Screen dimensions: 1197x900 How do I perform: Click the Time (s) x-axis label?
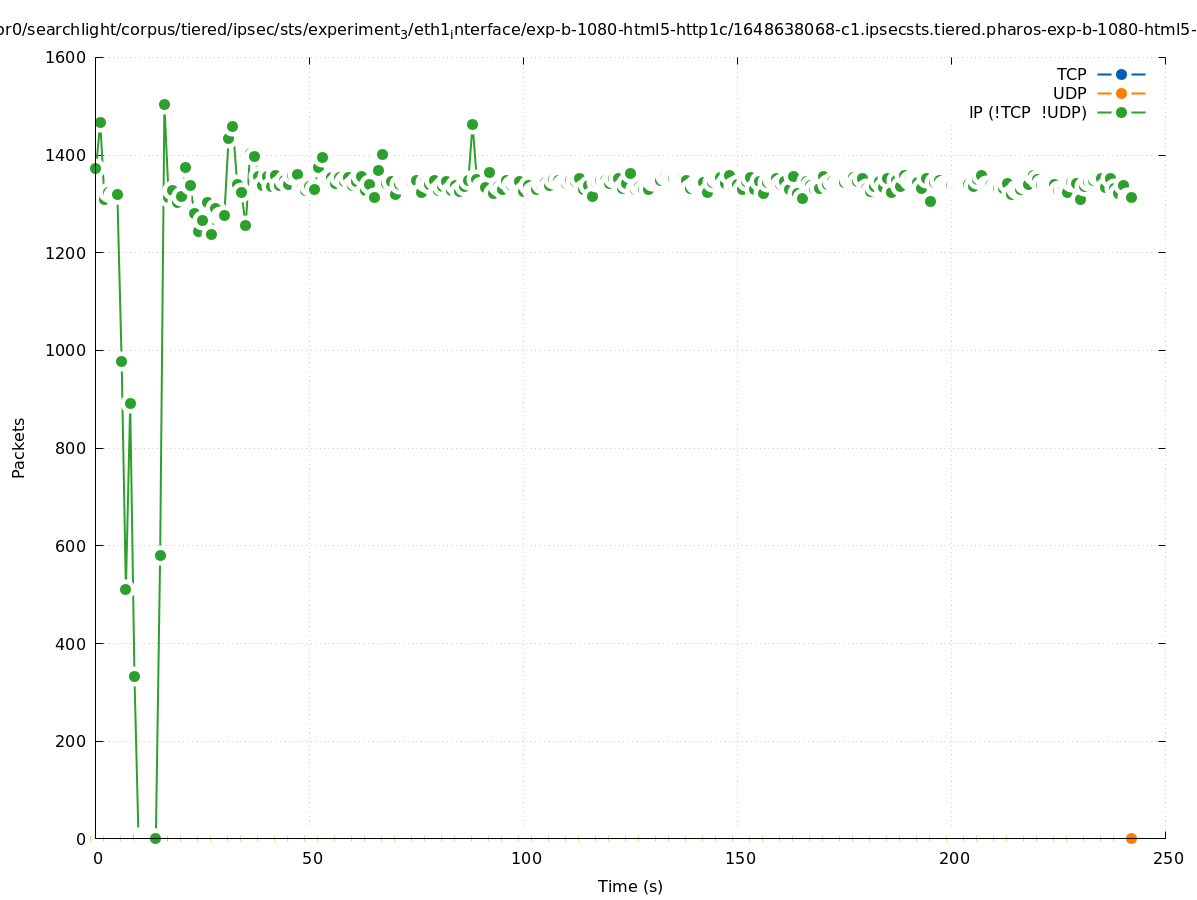click(x=630, y=886)
